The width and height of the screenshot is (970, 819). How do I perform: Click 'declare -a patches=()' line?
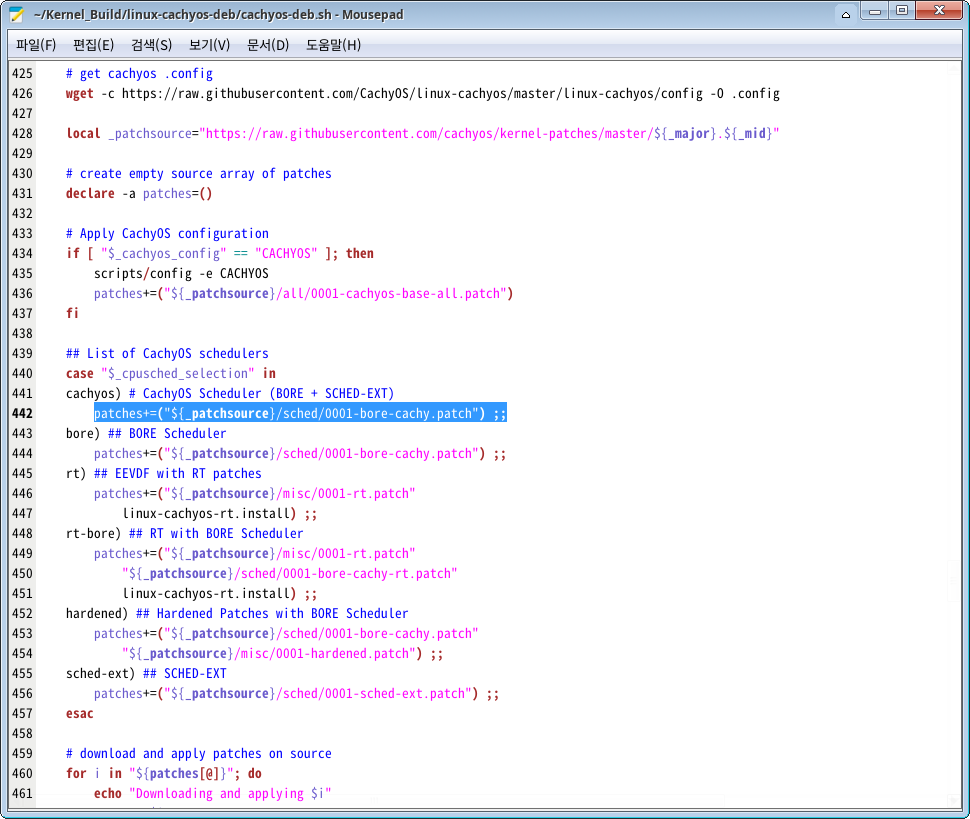[x=139, y=194]
